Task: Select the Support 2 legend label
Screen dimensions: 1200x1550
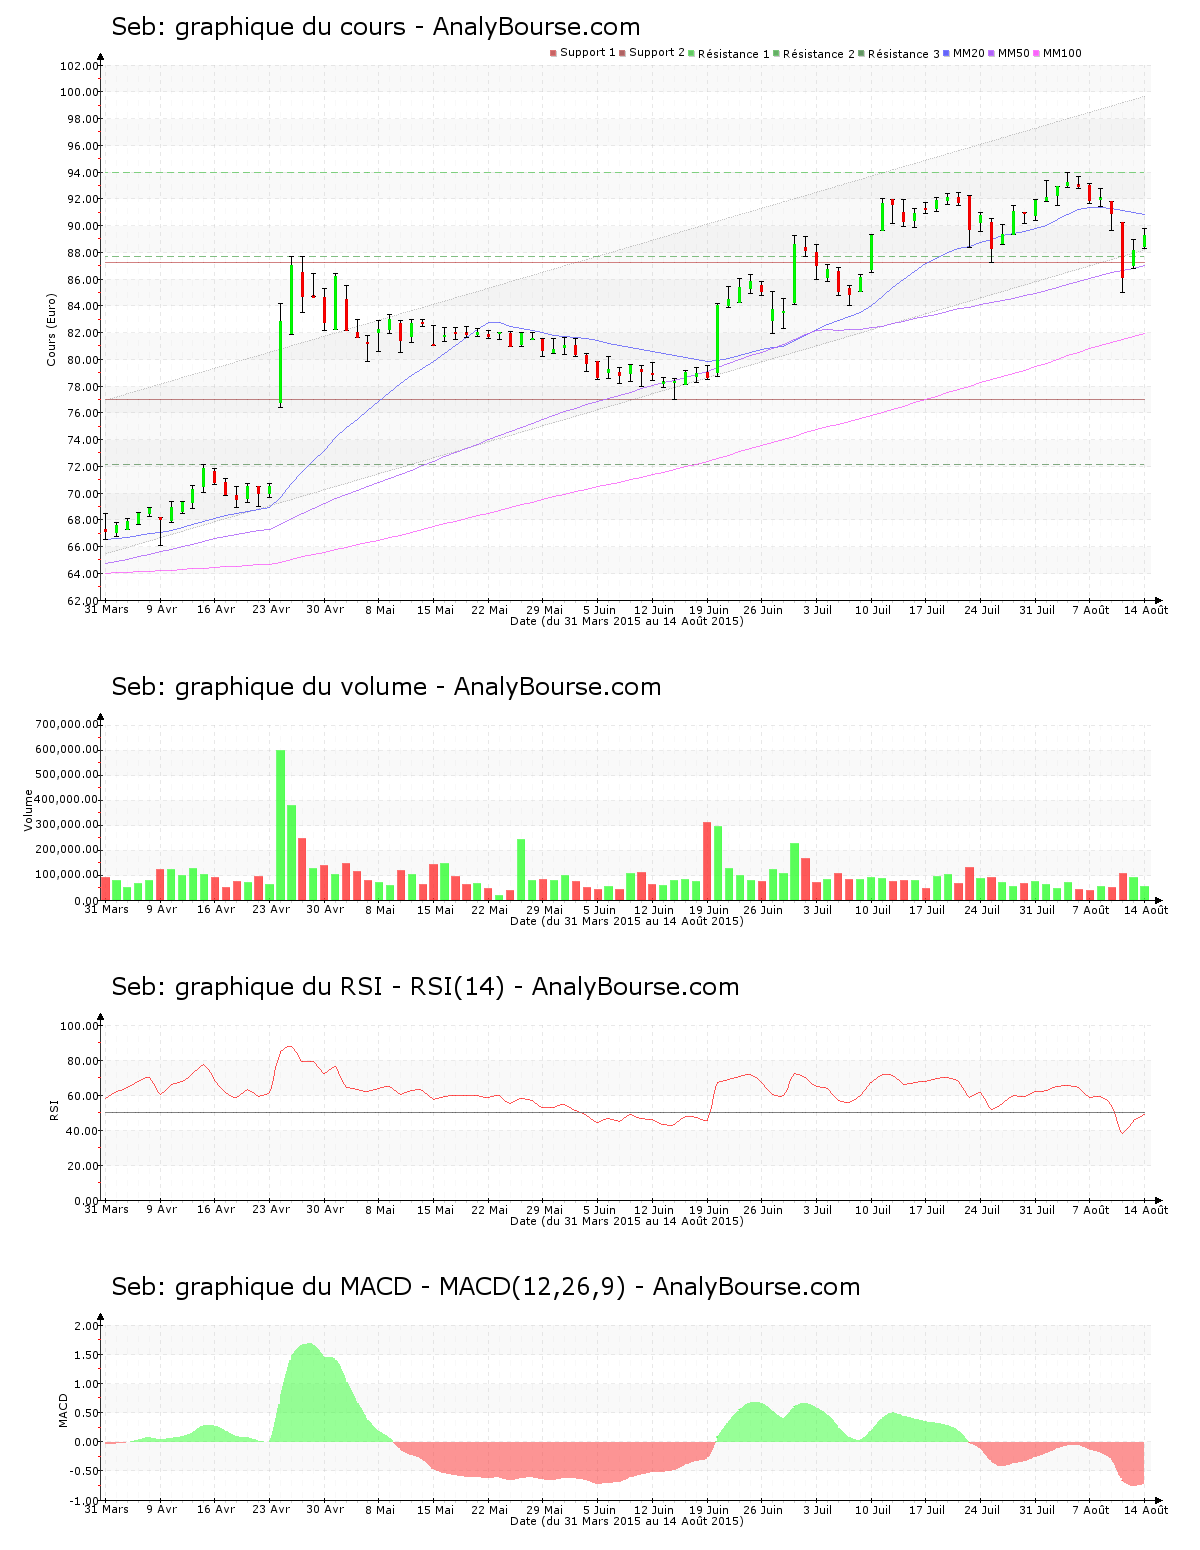Action: (657, 53)
